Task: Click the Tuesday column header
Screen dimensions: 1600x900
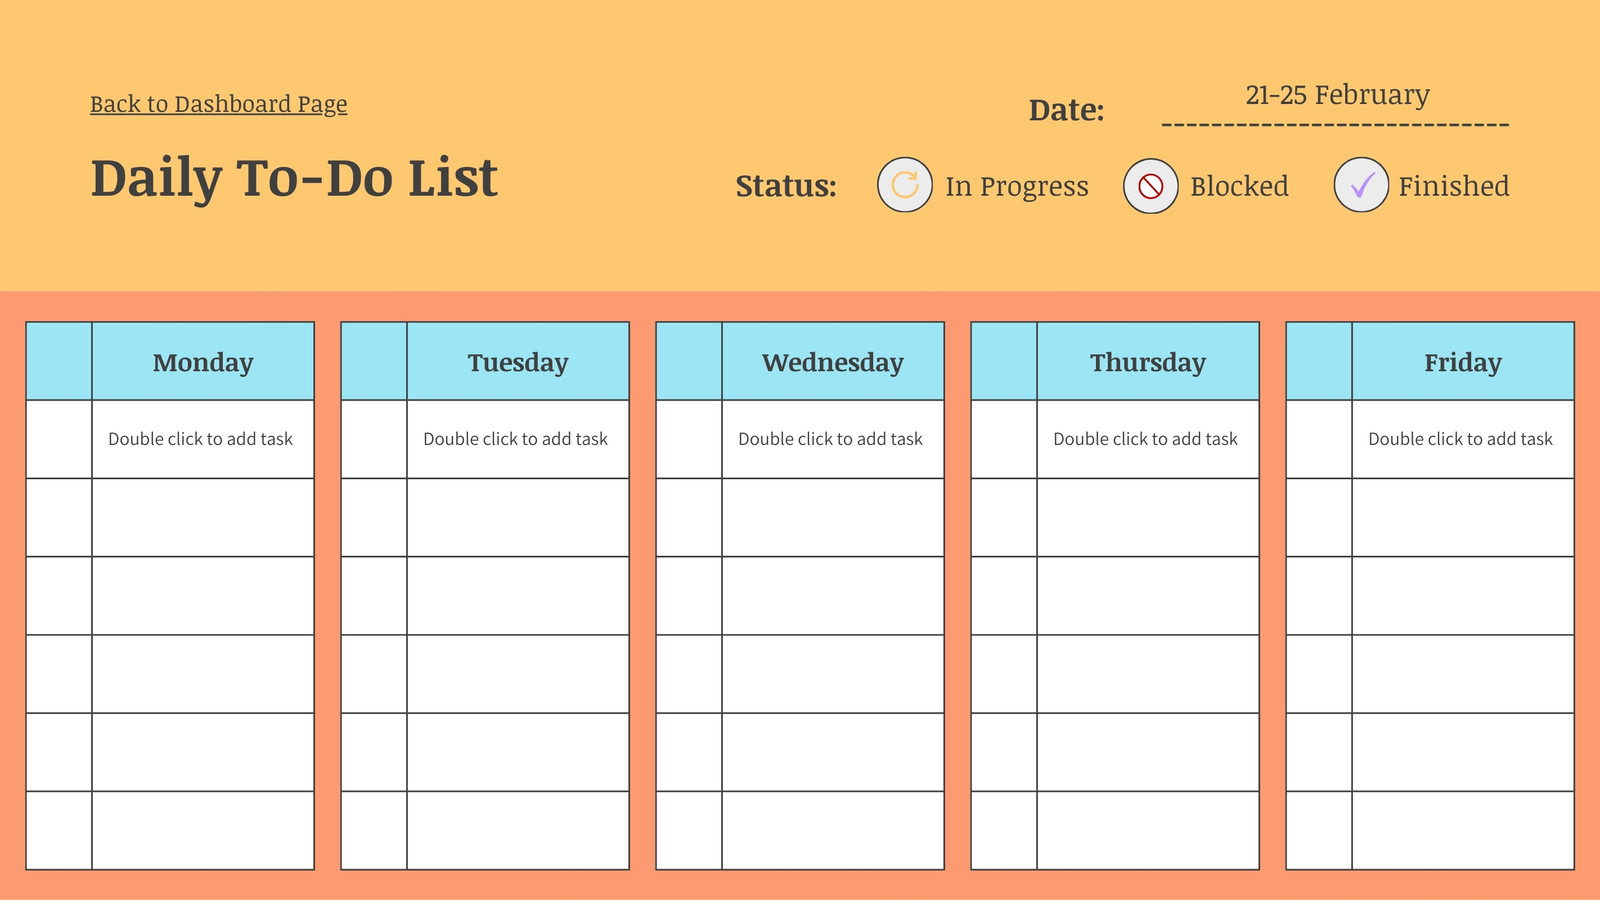Action: pos(518,361)
